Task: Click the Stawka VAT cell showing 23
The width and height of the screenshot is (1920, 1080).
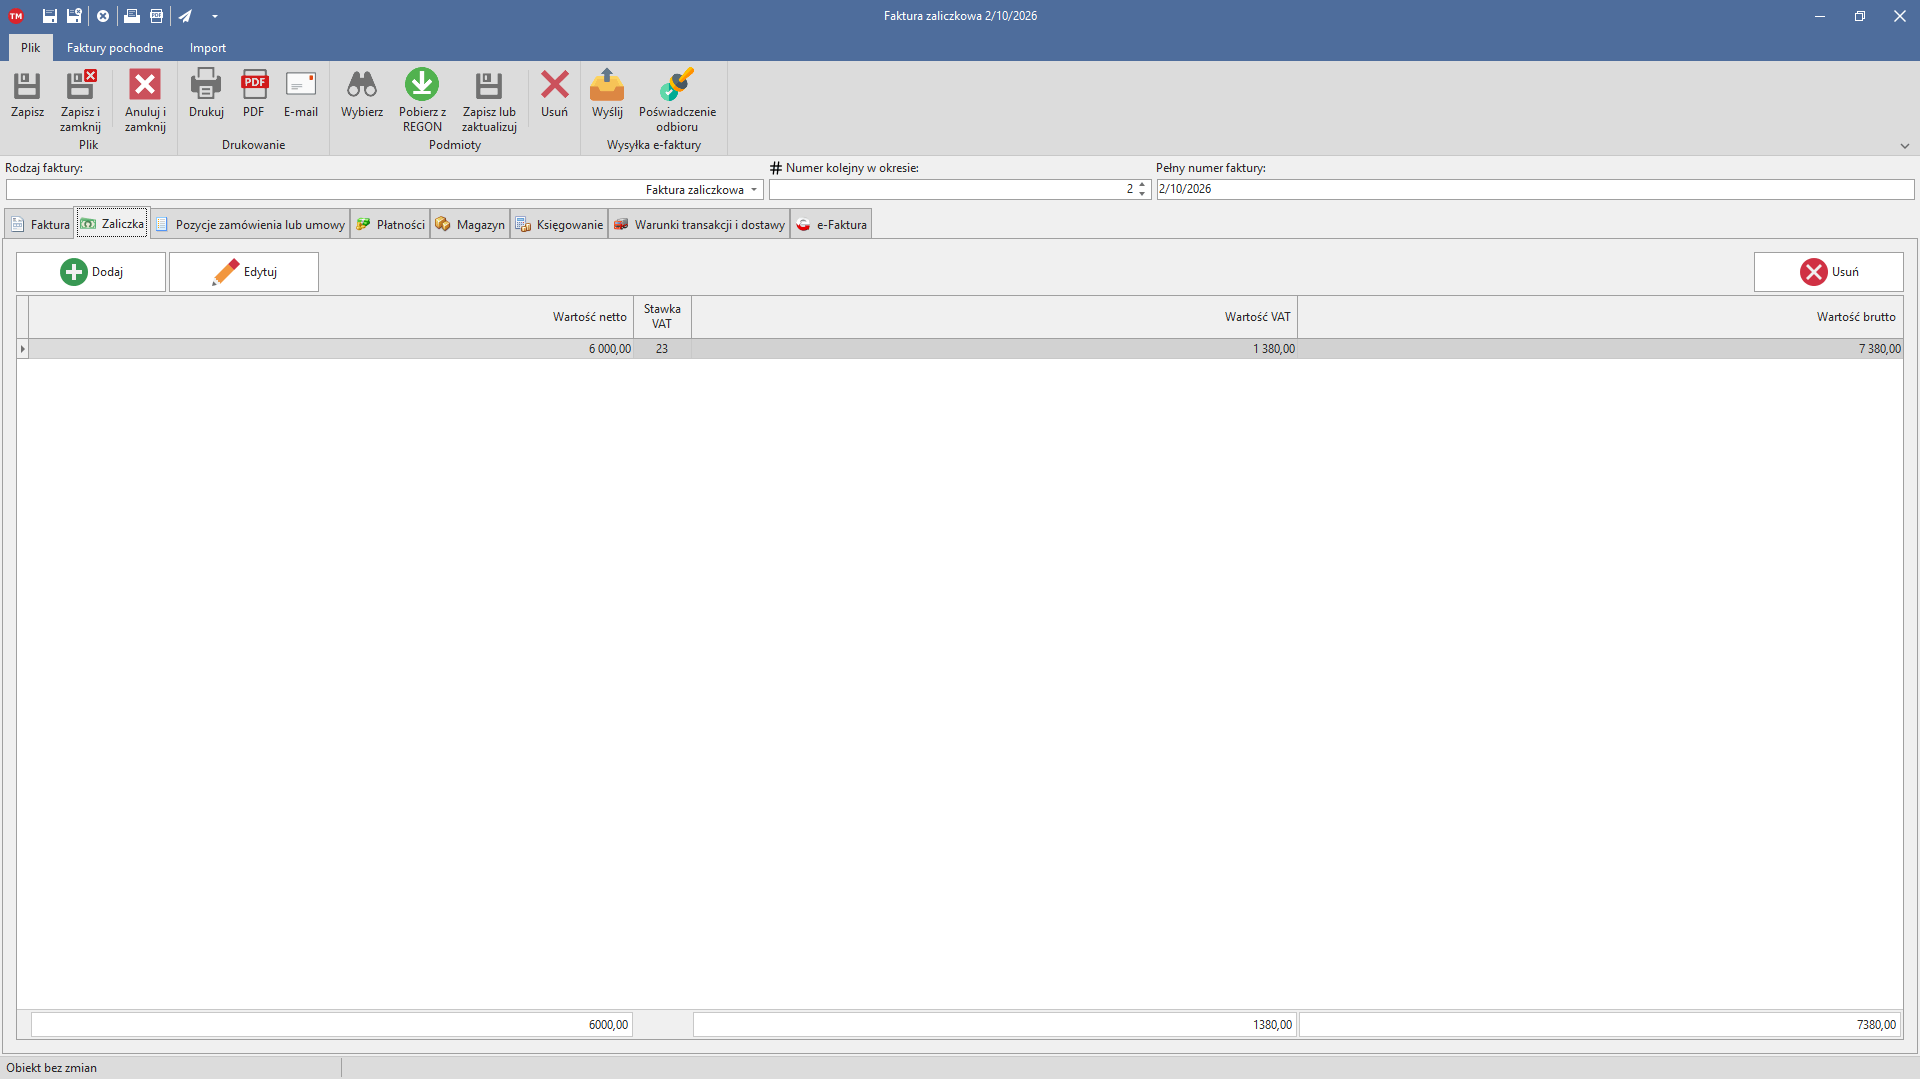Action: [x=662, y=349]
